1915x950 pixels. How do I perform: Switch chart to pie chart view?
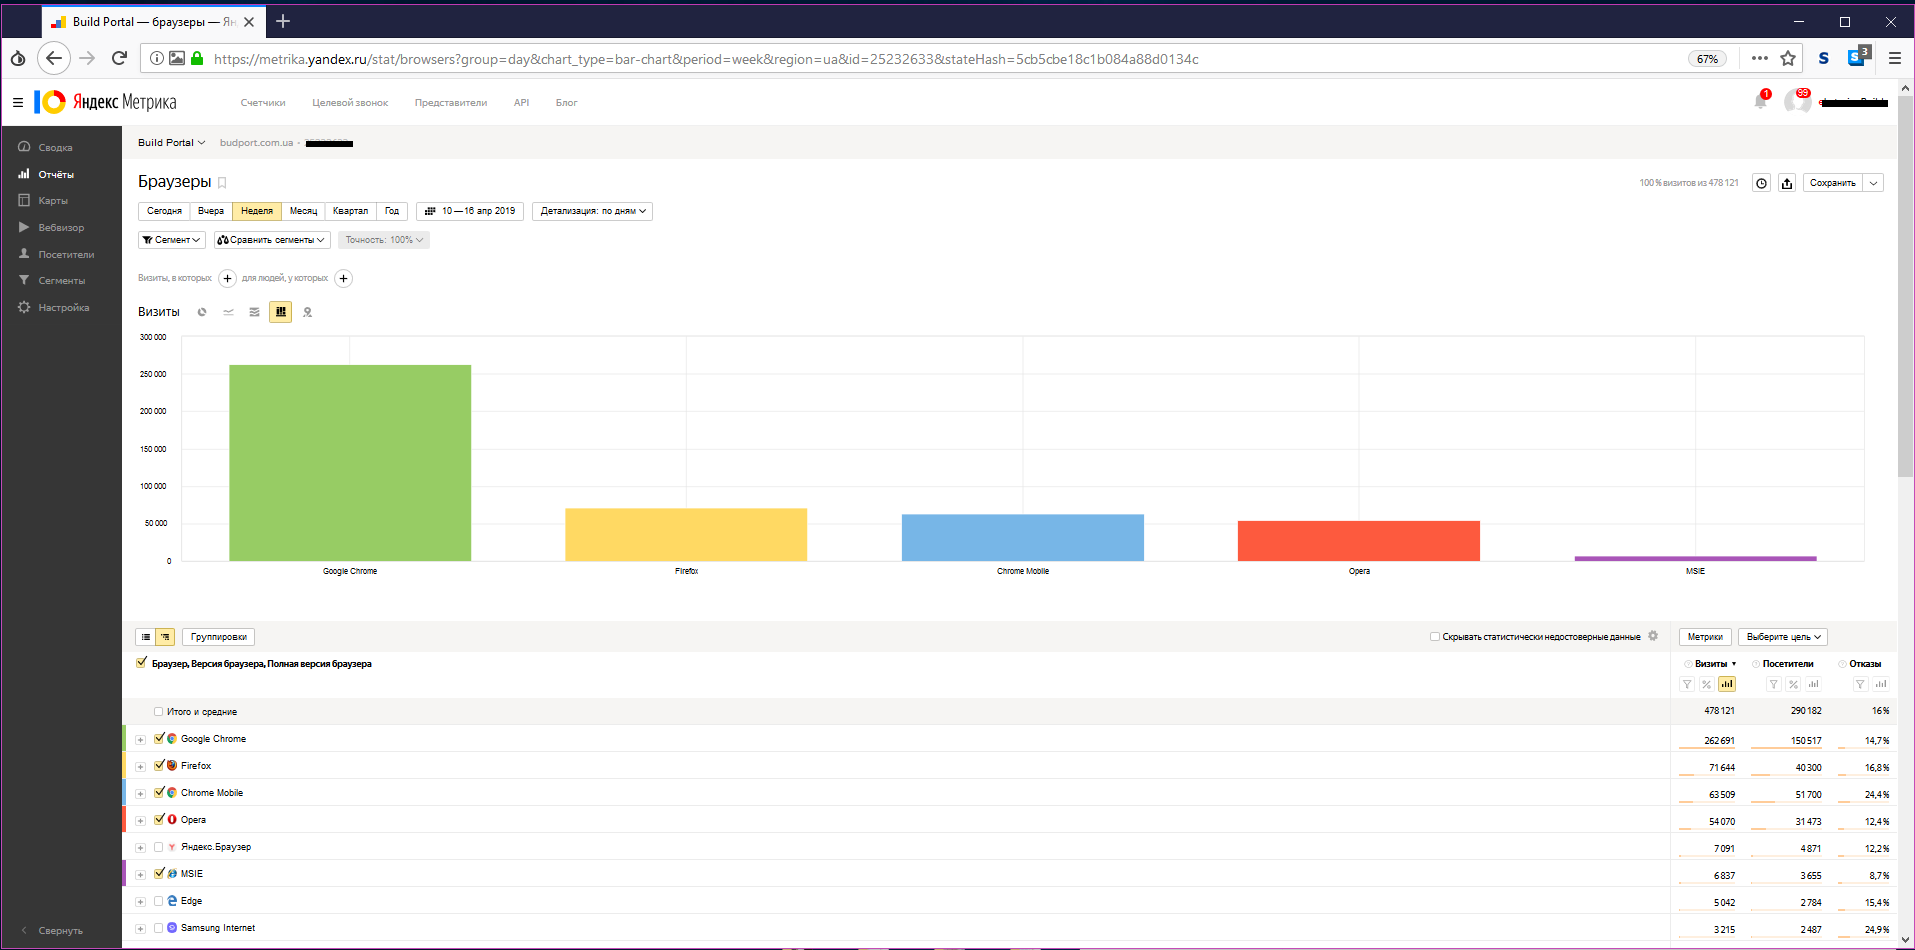coord(202,312)
